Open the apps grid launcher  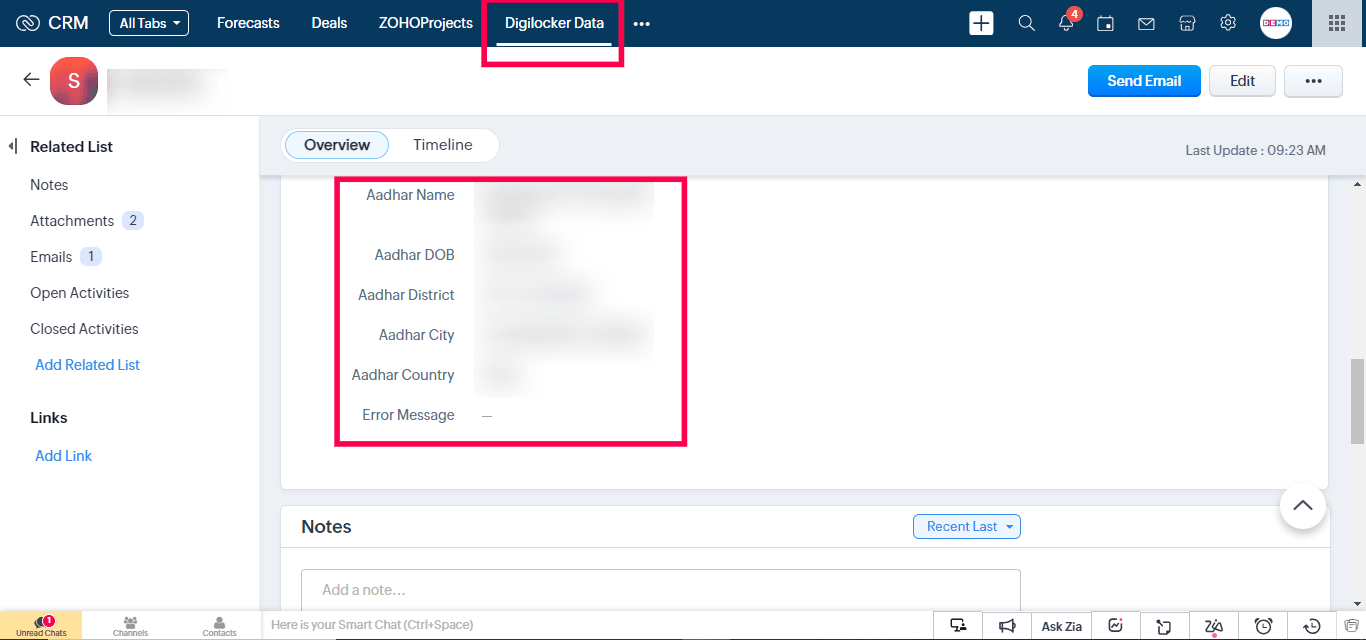tap(1337, 23)
